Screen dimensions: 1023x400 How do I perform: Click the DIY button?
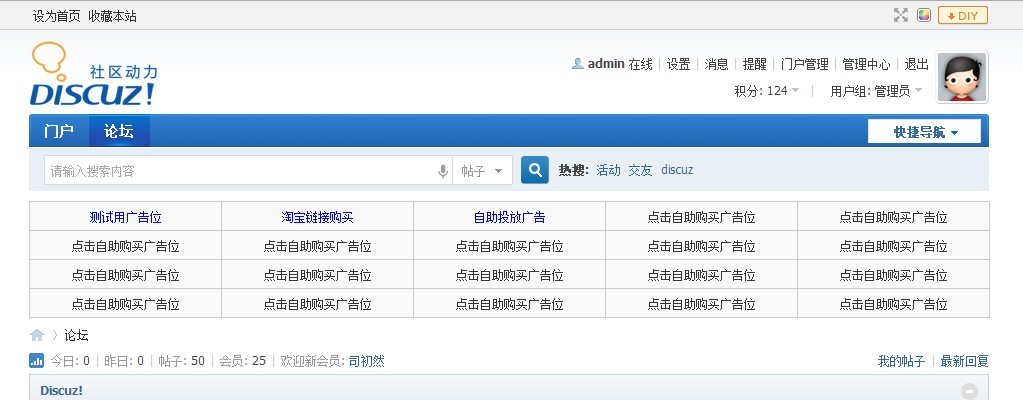click(962, 16)
